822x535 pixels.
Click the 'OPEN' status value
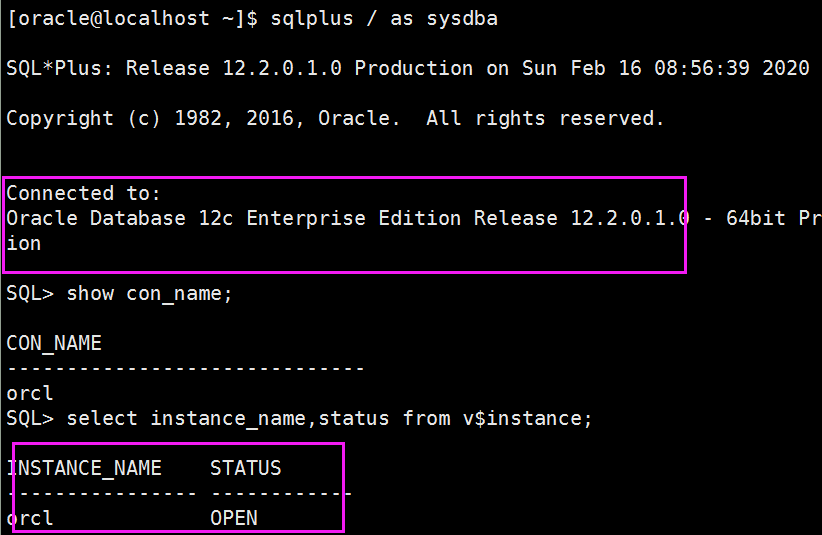click(x=234, y=518)
